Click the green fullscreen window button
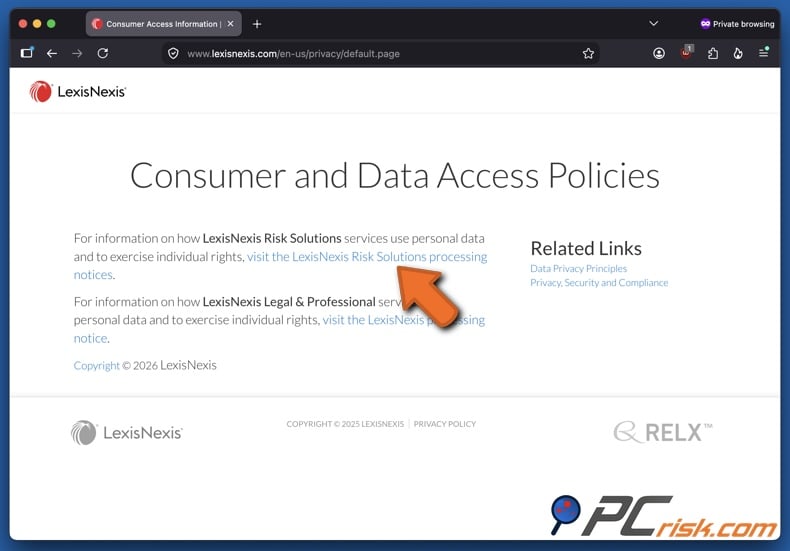This screenshot has height=551, width=790. tap(51, 24)
